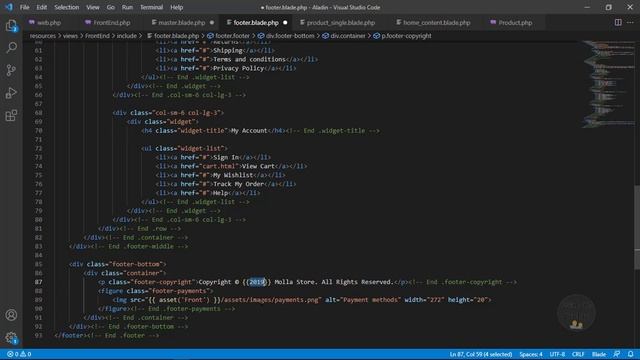Open the Extensions view
This screenshot has height=360, width=640.
(11, 116)
